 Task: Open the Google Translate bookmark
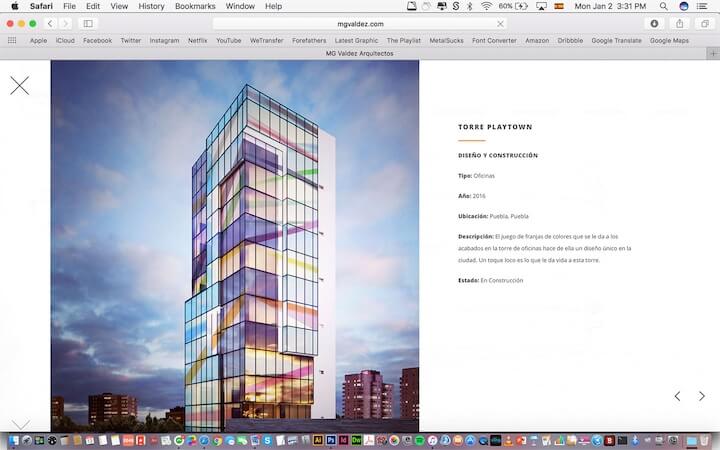coord(616,41)
